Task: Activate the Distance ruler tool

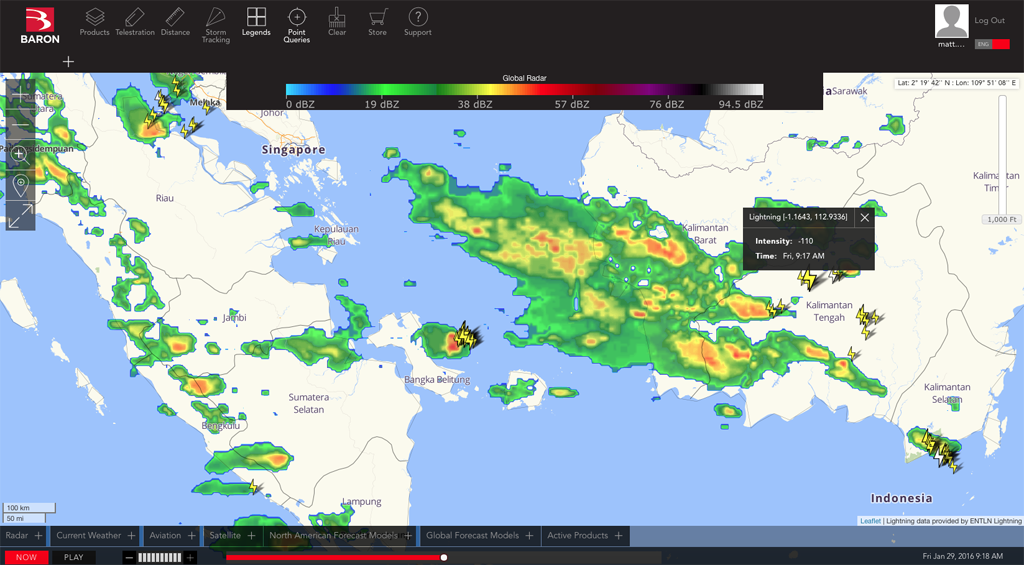Action: point(175,22)
